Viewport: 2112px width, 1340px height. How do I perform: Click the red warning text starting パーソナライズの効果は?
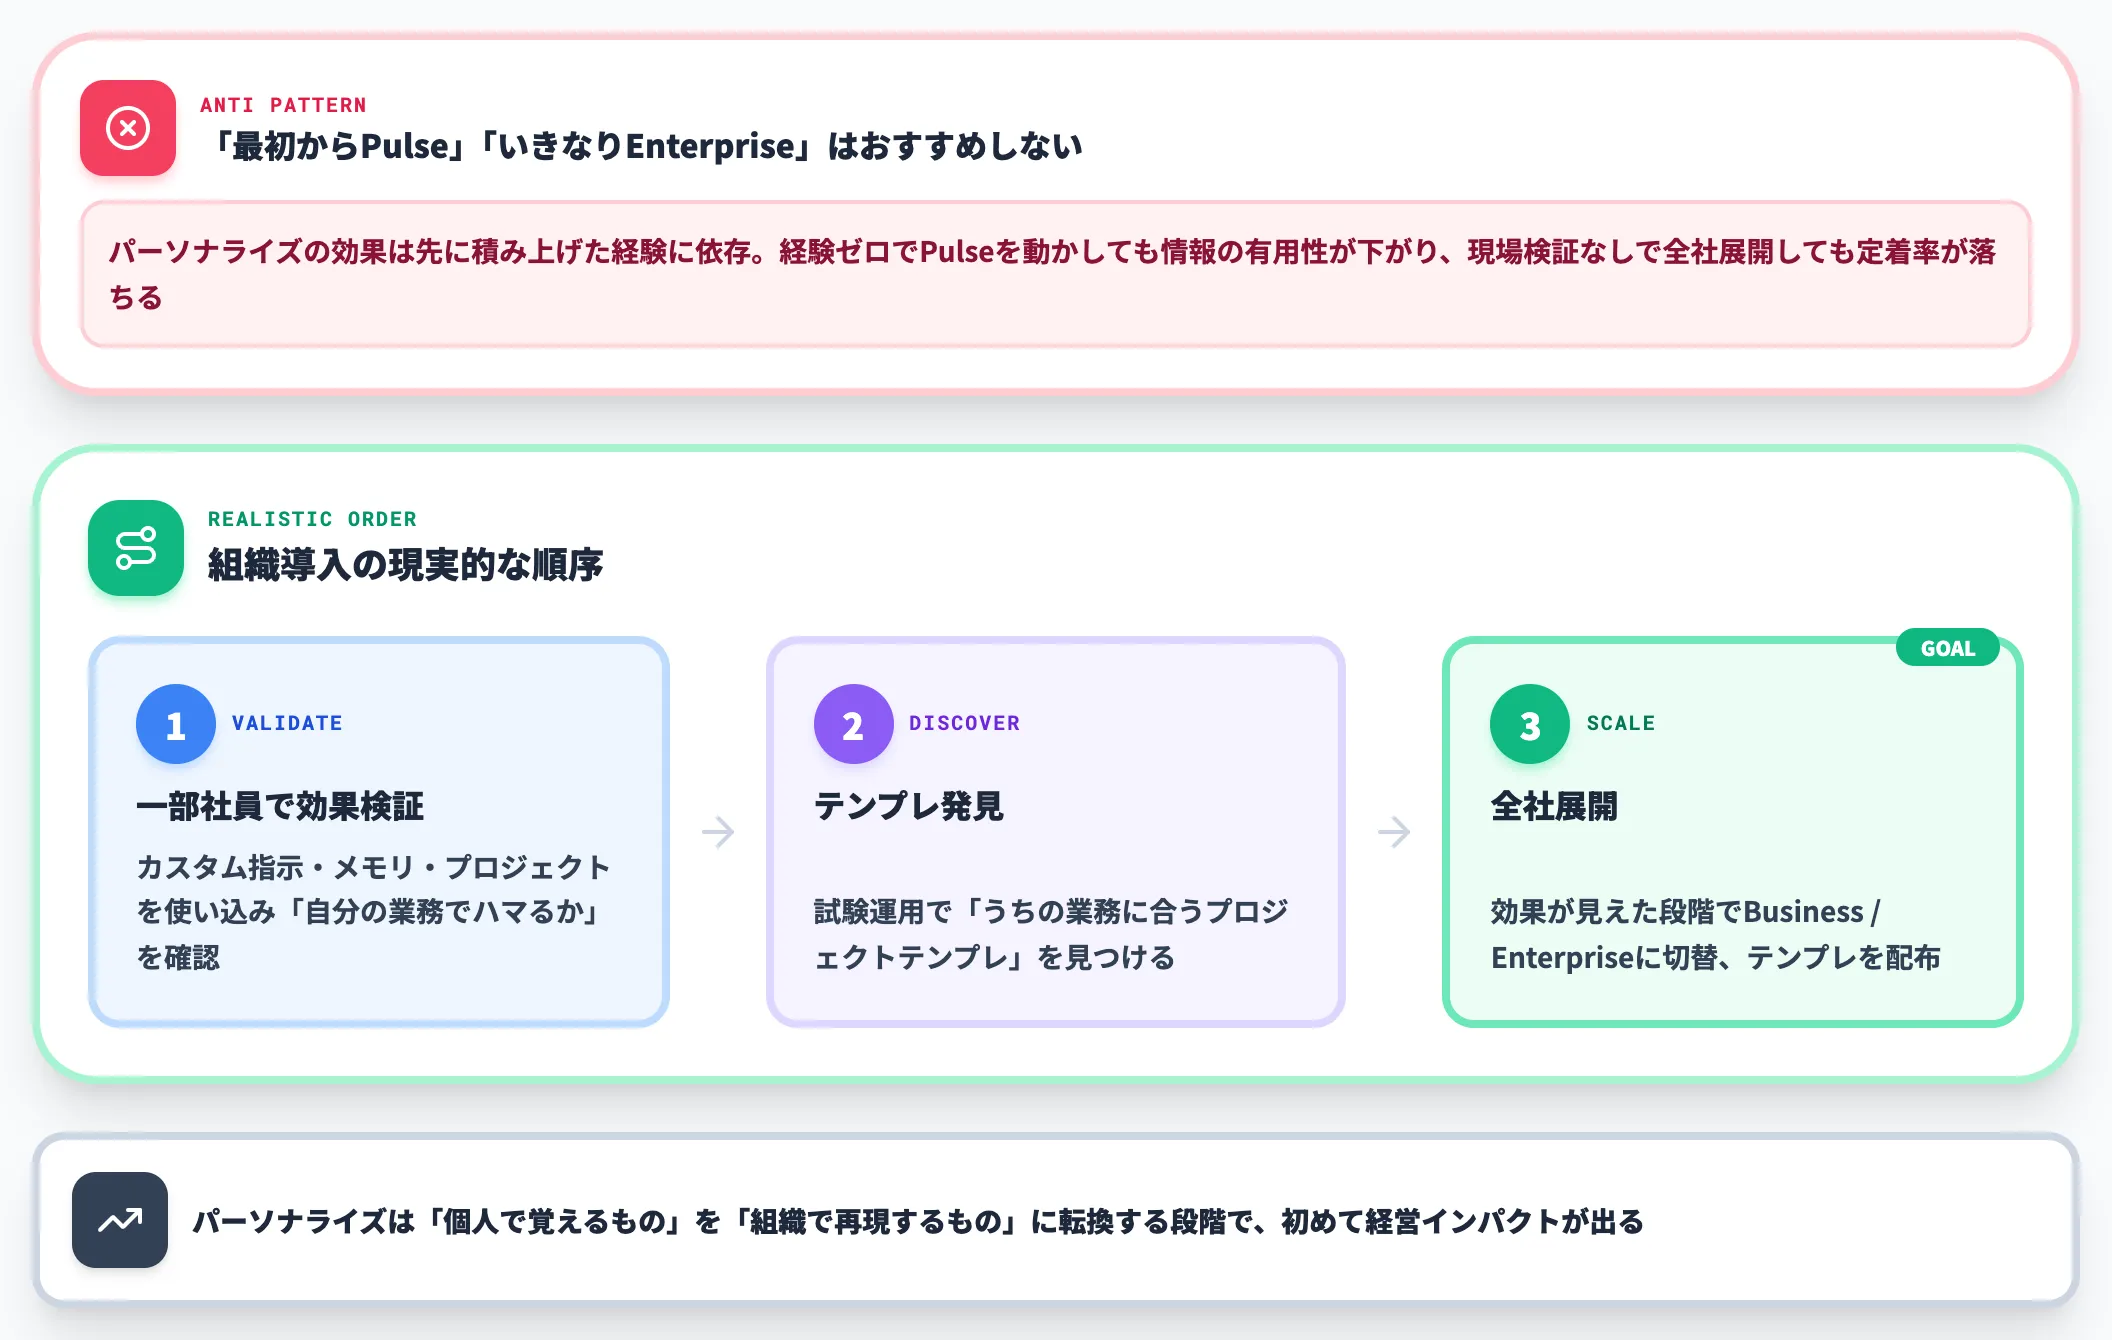coord(1052,274)
